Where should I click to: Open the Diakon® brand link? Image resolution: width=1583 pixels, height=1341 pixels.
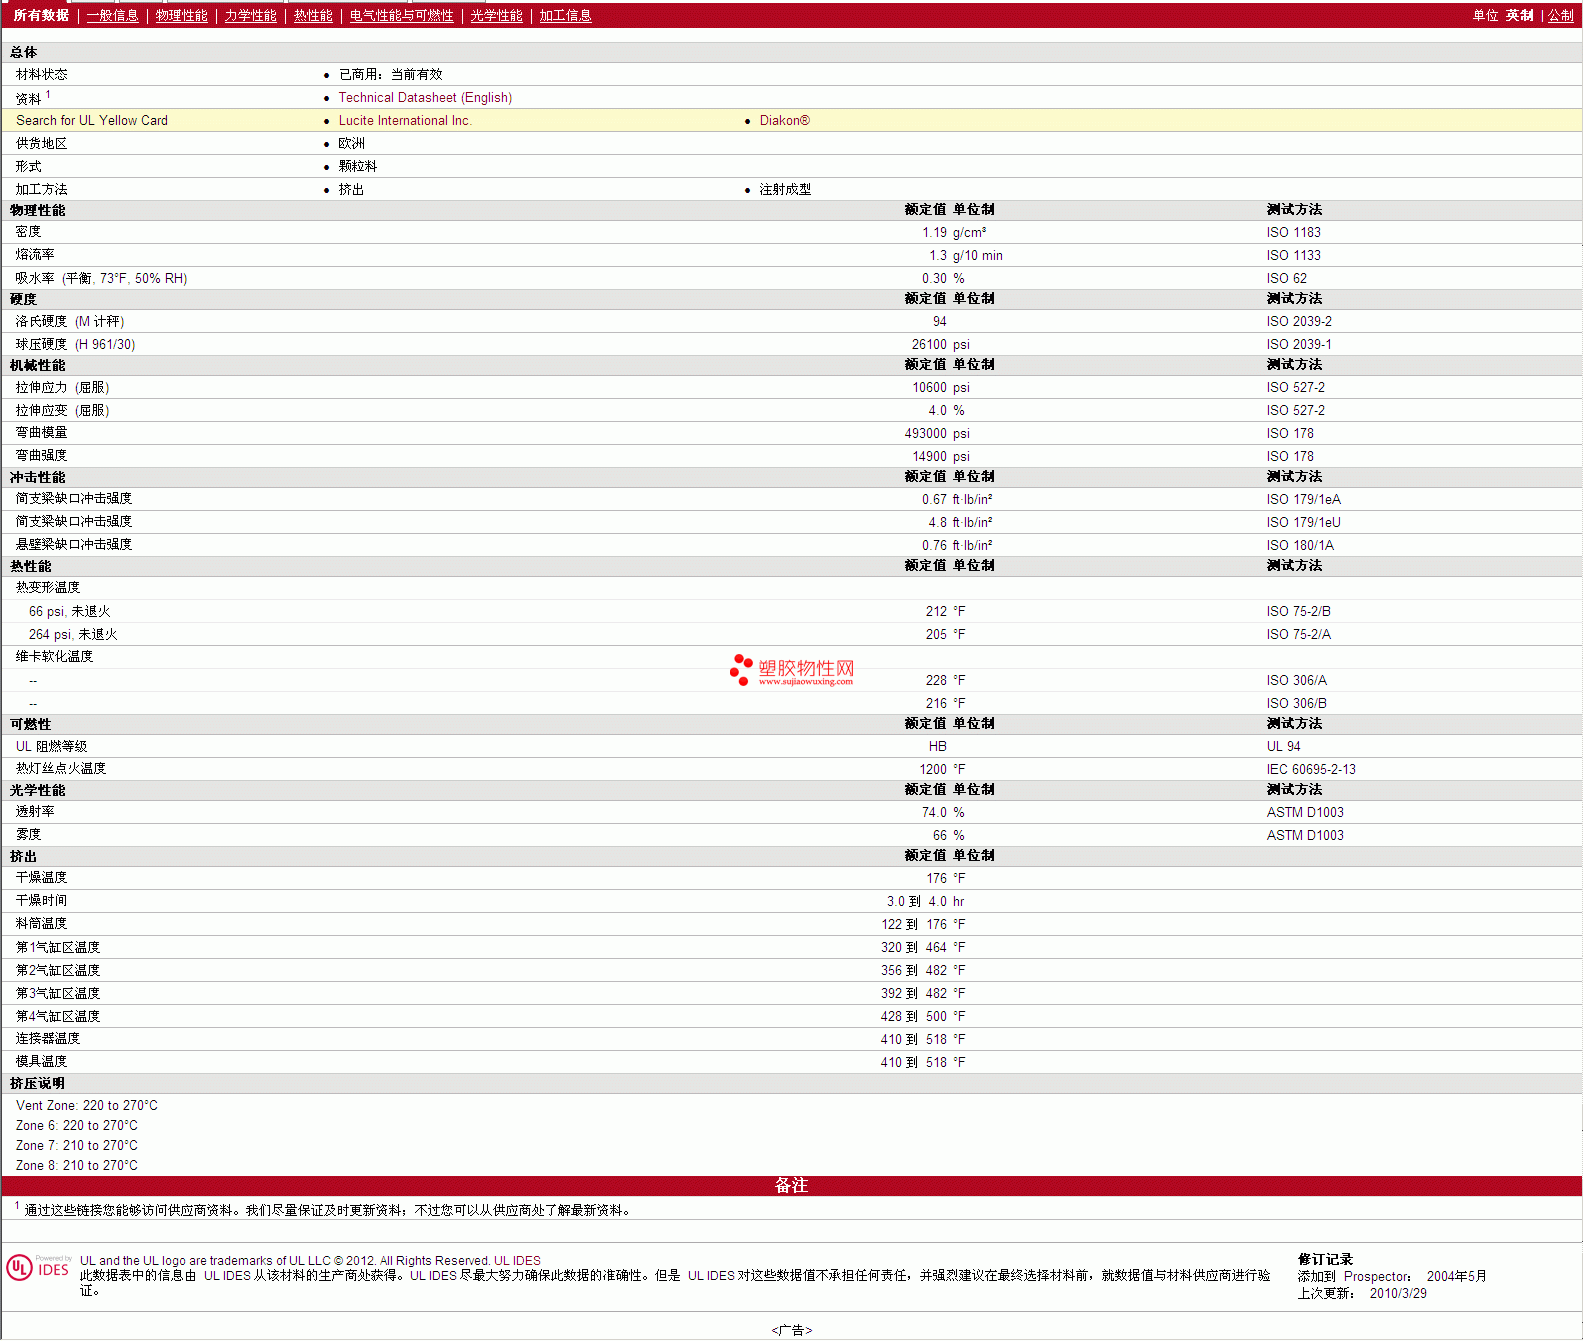pos(784,121)
